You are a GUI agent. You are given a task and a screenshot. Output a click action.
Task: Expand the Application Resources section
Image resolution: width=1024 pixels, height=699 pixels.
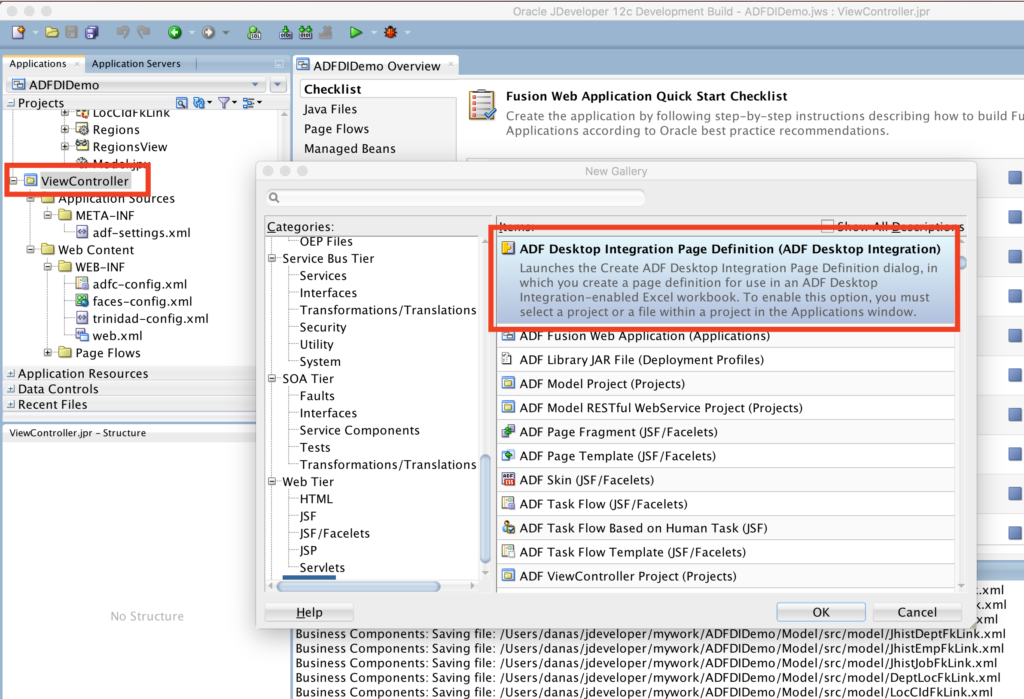click(11, 374)
